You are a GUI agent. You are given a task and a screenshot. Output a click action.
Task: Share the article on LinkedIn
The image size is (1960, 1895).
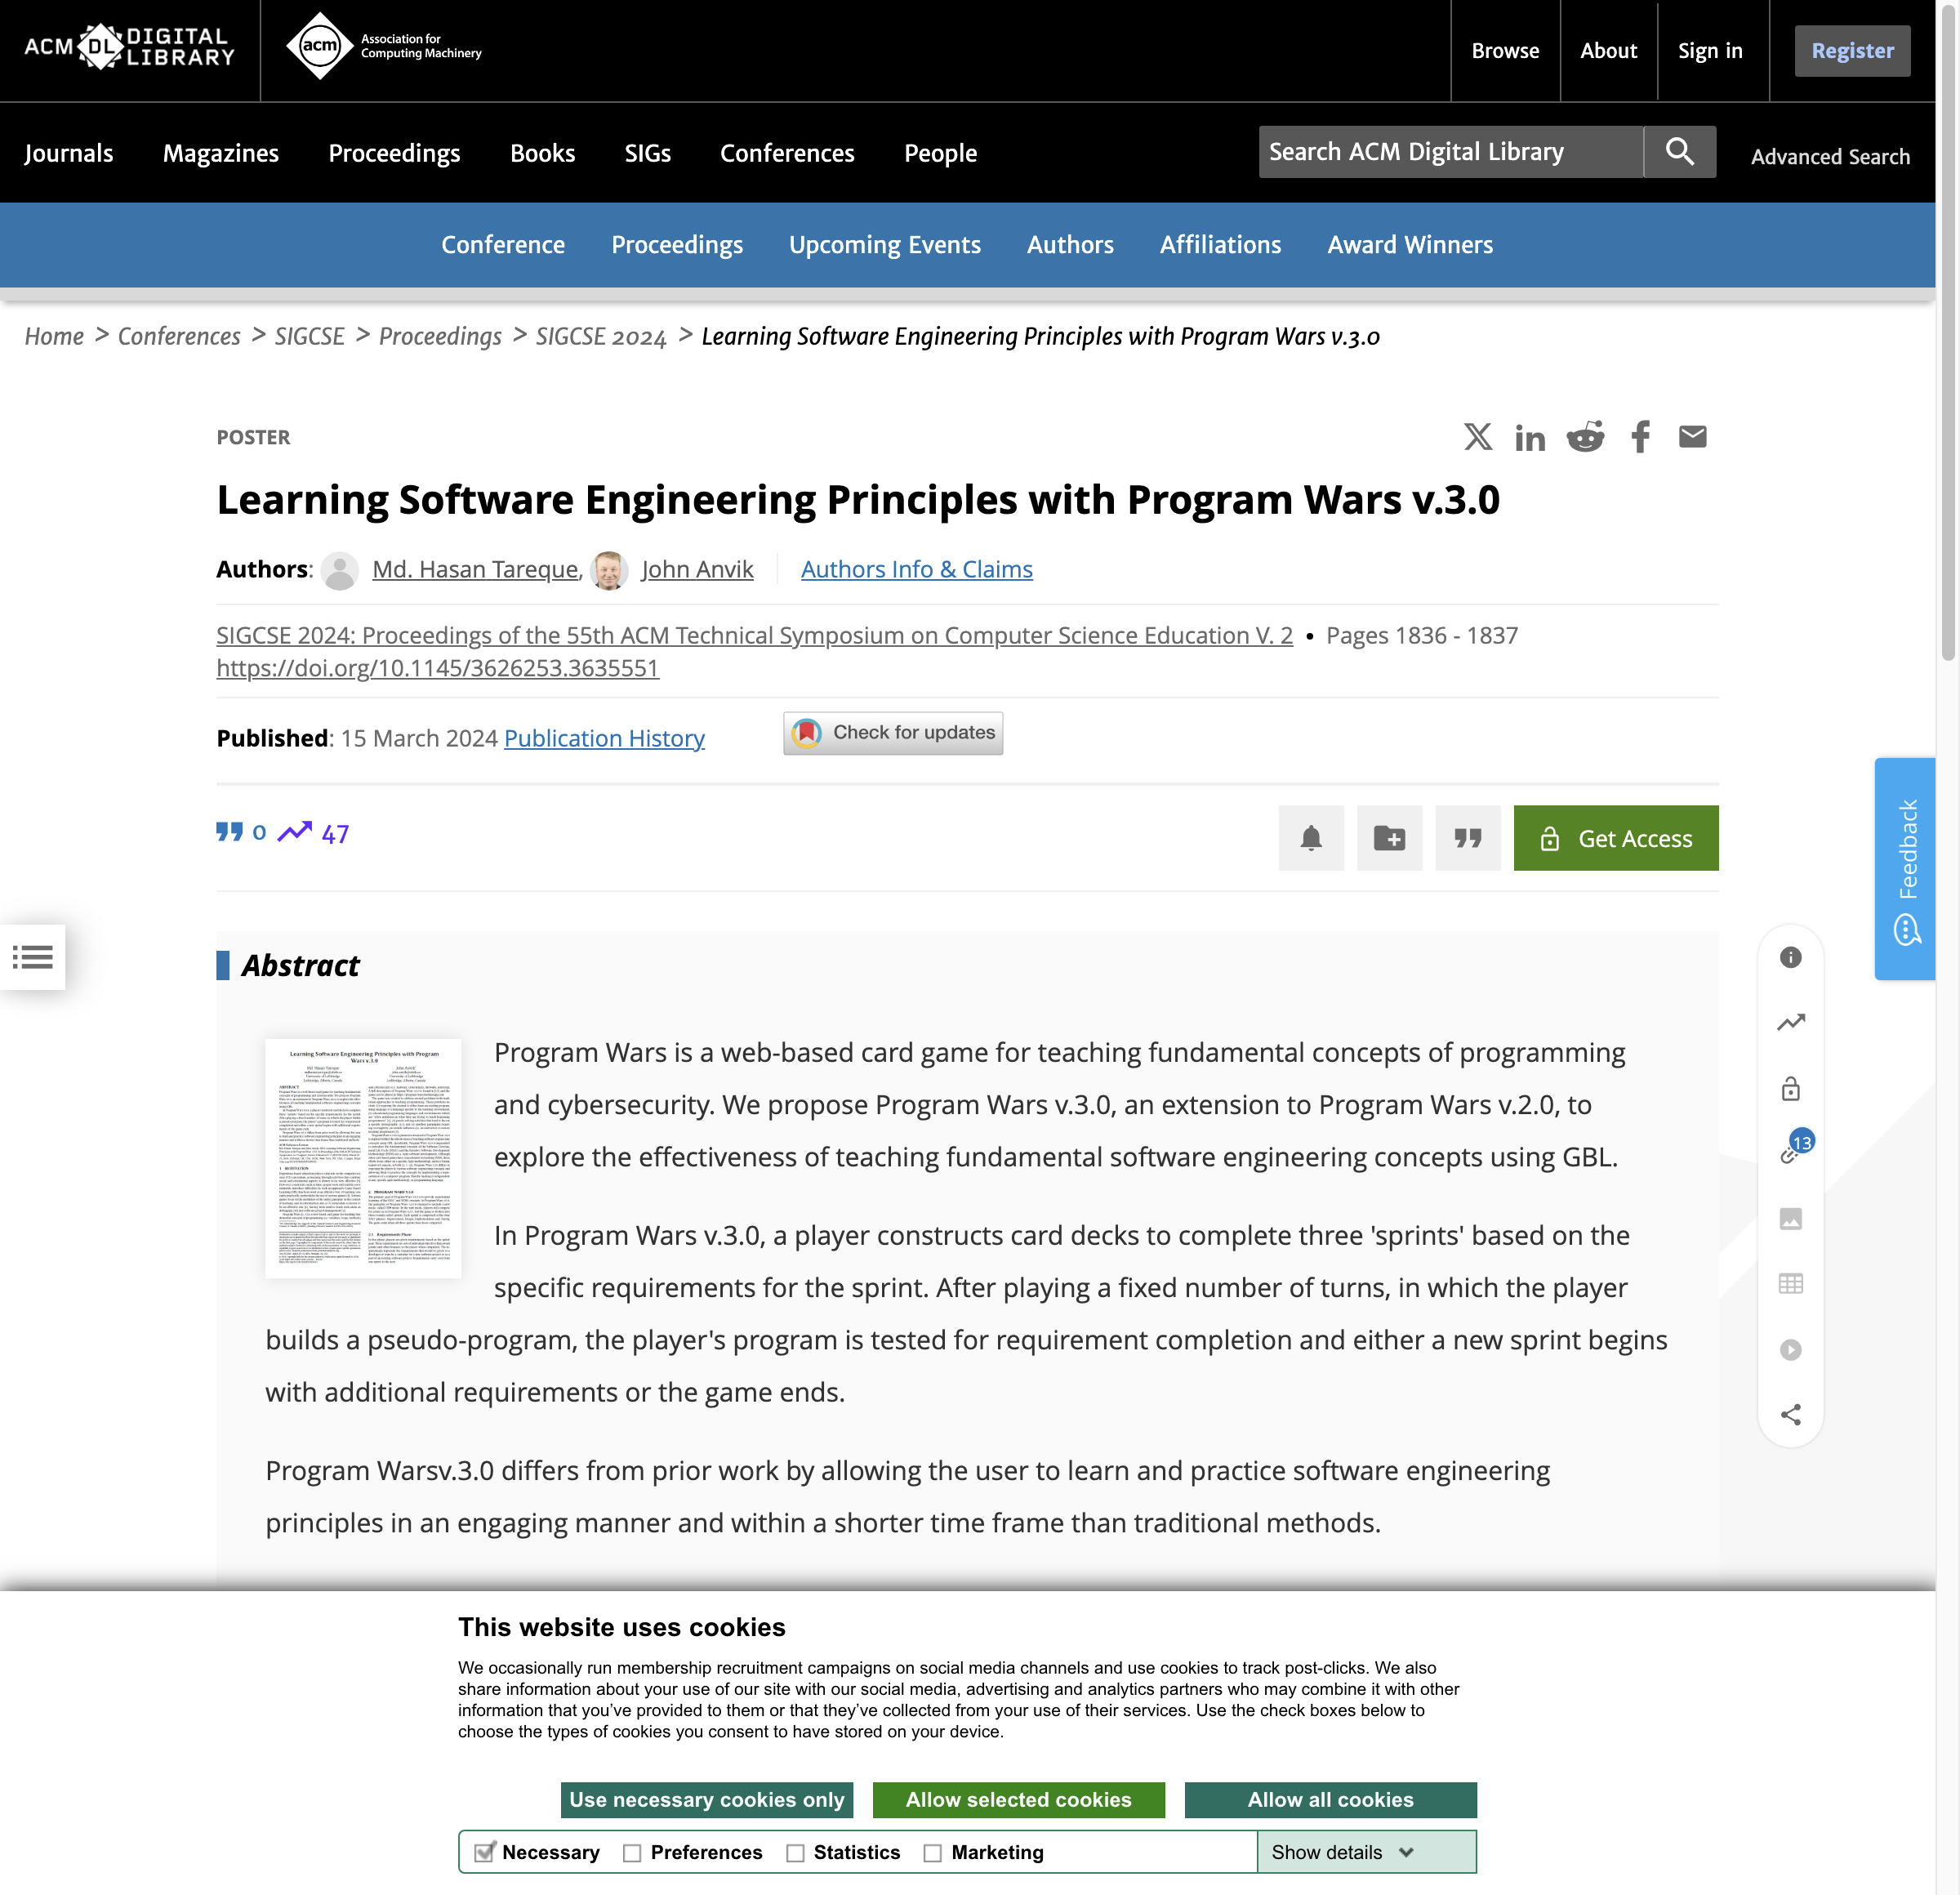coord(1531,437)
